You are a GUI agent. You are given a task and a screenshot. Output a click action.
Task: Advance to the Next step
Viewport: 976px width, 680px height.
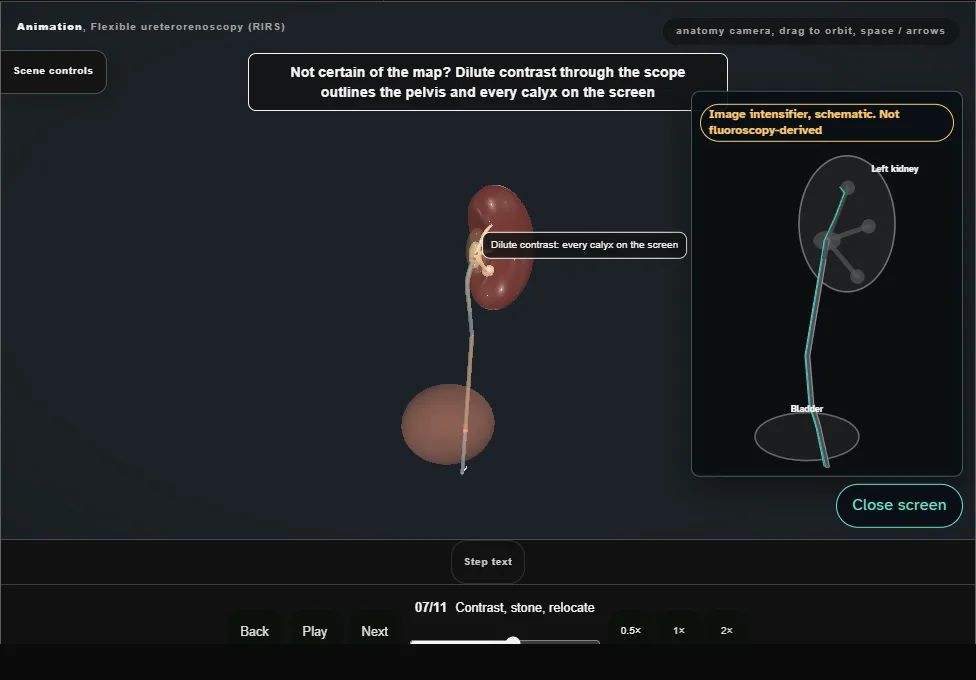point(375,631)
